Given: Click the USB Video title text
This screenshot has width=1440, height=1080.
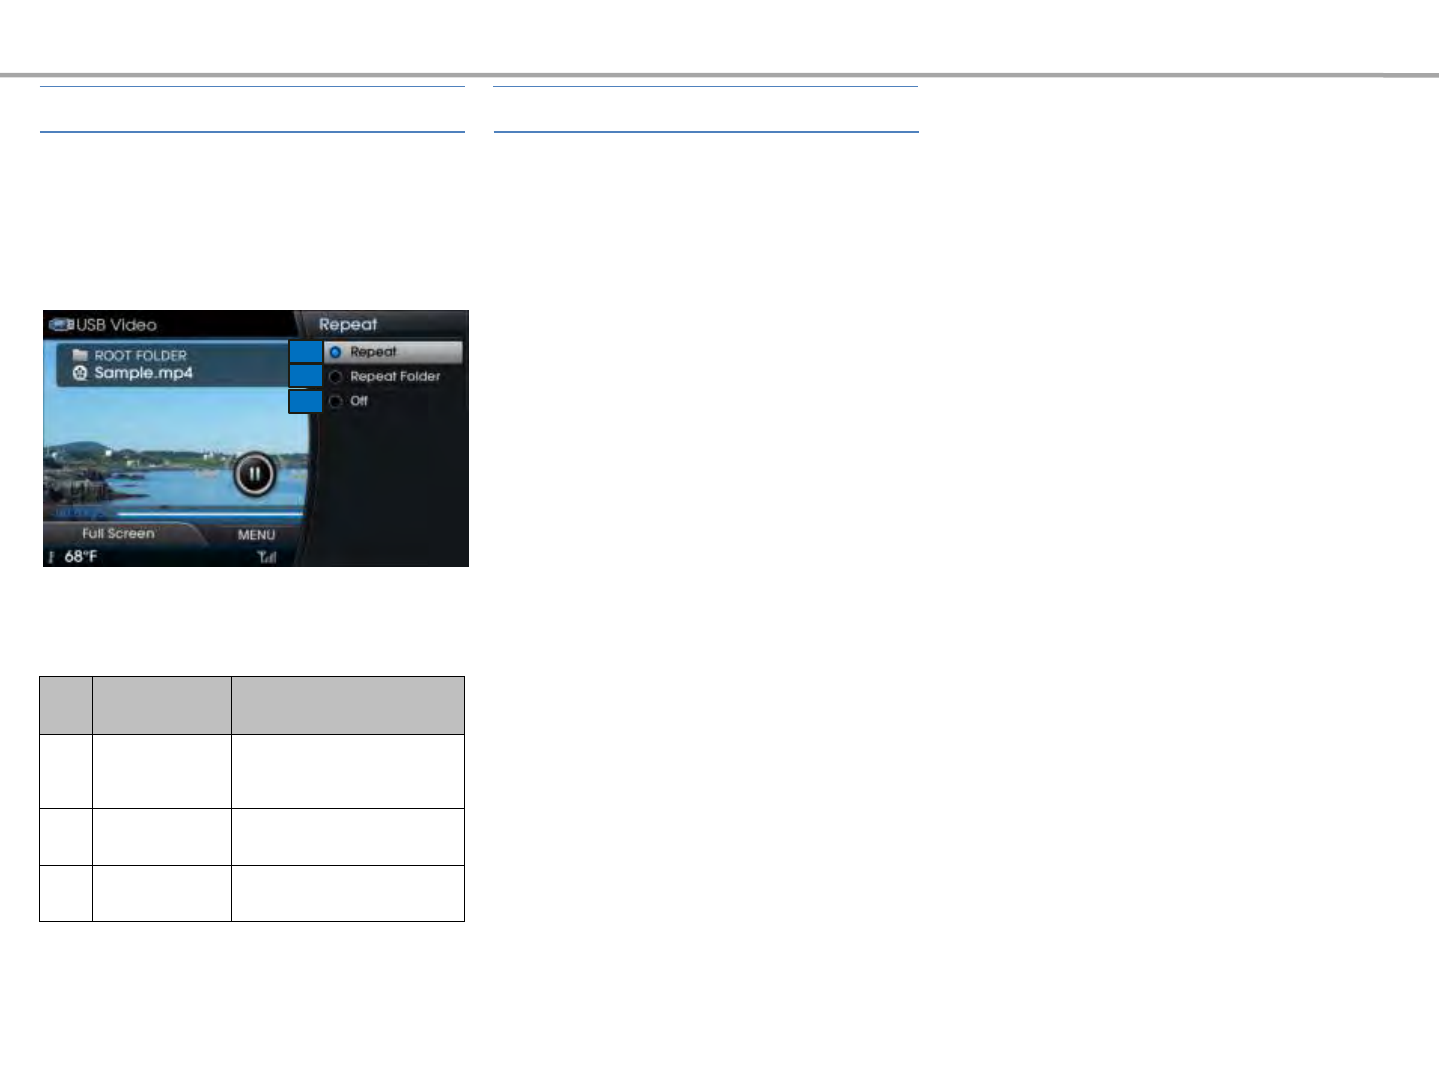Looking at the screenshot, I should (x=117, y=324).
